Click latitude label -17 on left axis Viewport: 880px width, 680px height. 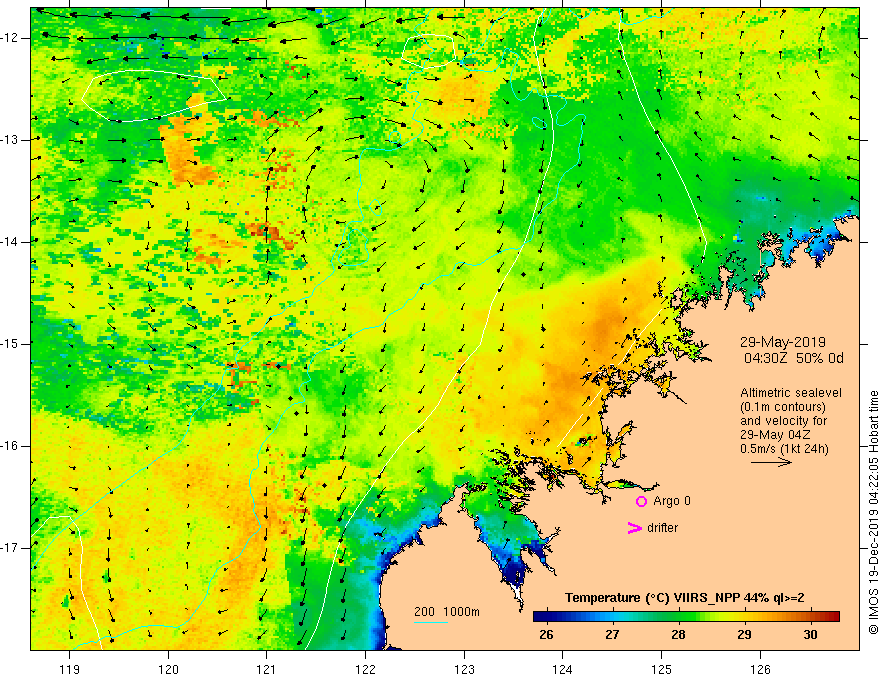click(11, 548)
